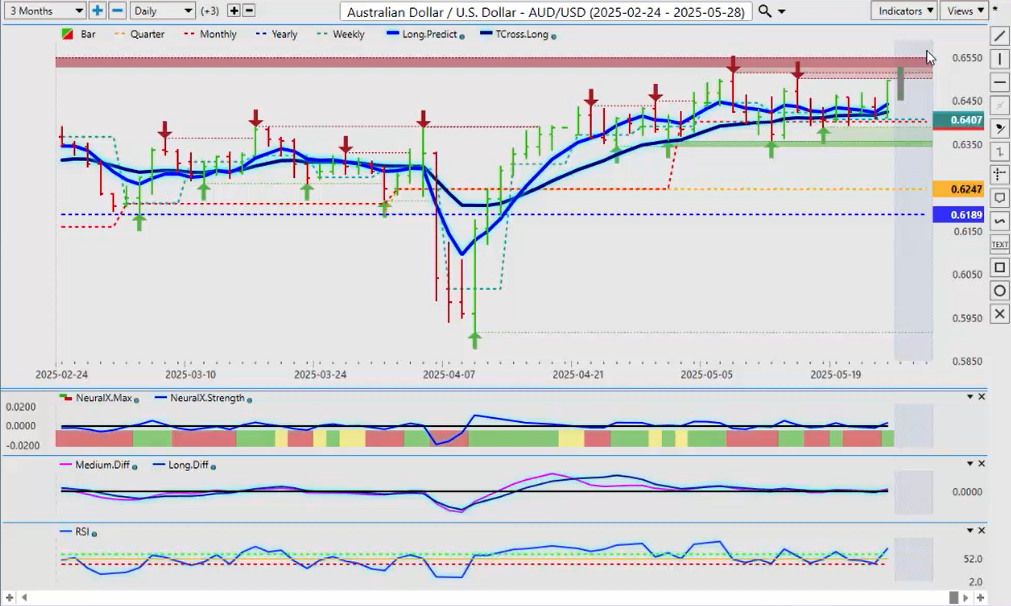Image resolution: width=1011 pixels, height=606 pixels.
Task: Select the diagonal trend line drawing tool
Action: (x=999, y=36)
